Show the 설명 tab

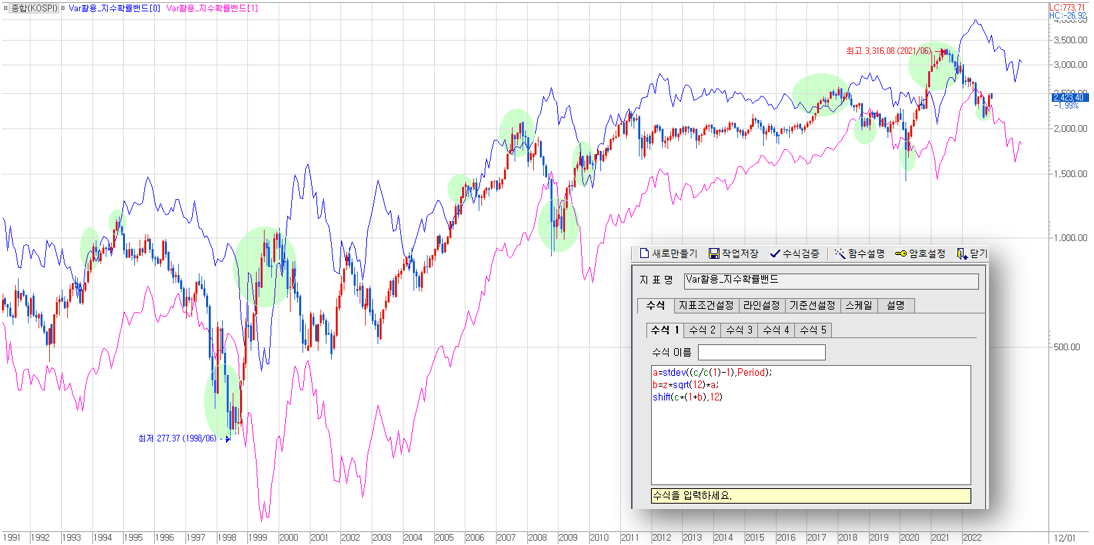coord(897,305)
